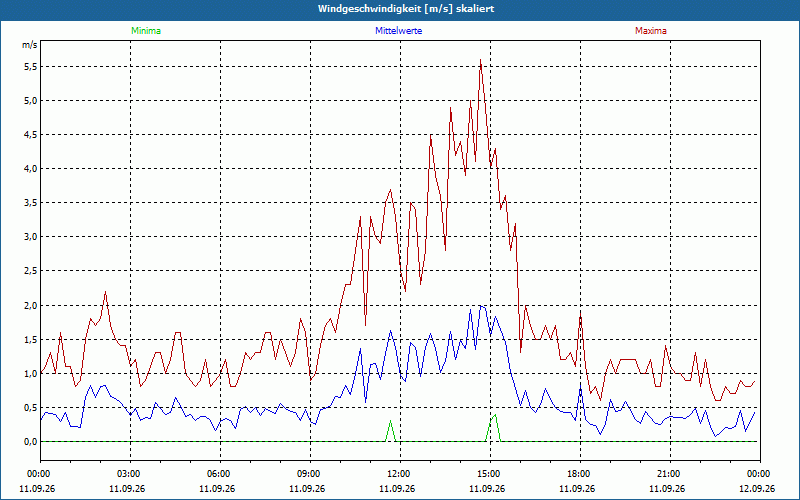Click the Minima legend label

click(x=146, y=31)
